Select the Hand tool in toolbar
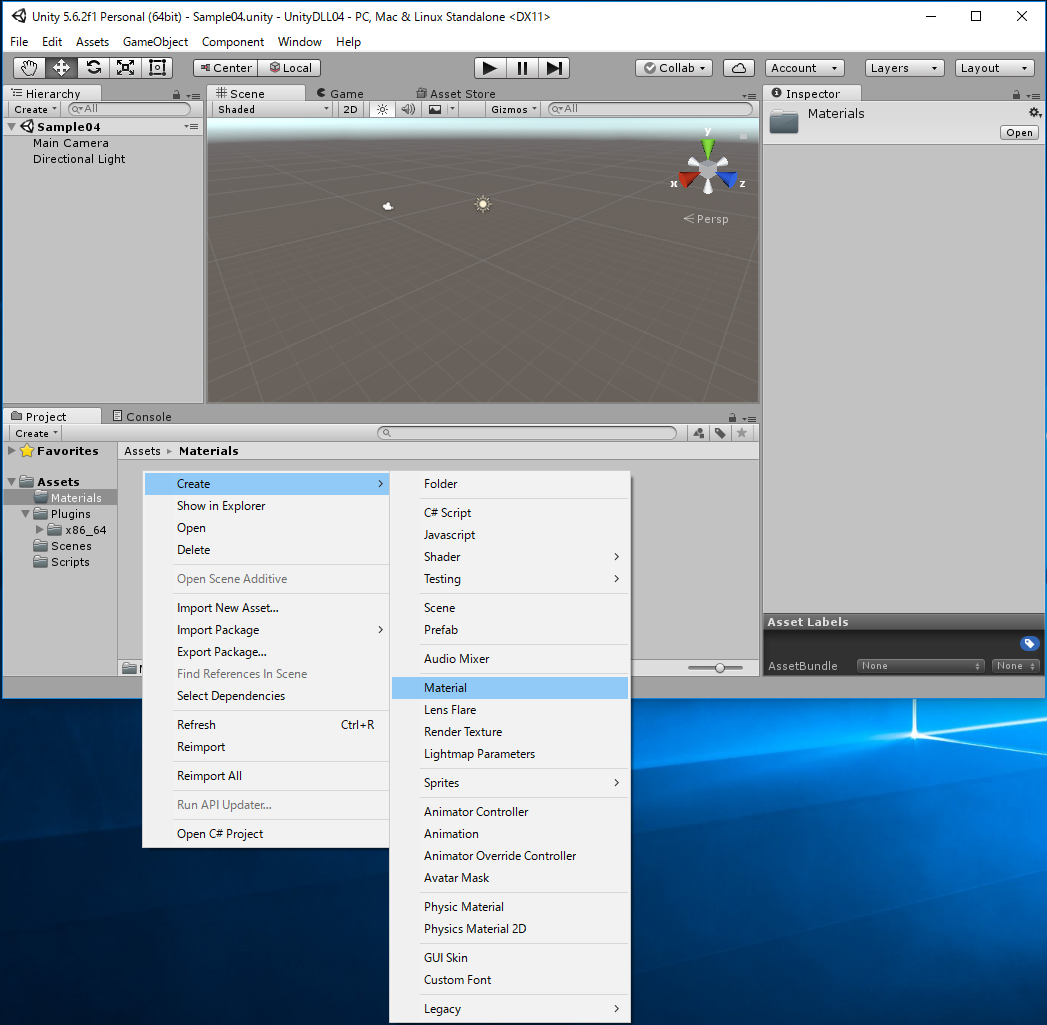Viewport: 1047px width, 1025px height. [30, 68]
